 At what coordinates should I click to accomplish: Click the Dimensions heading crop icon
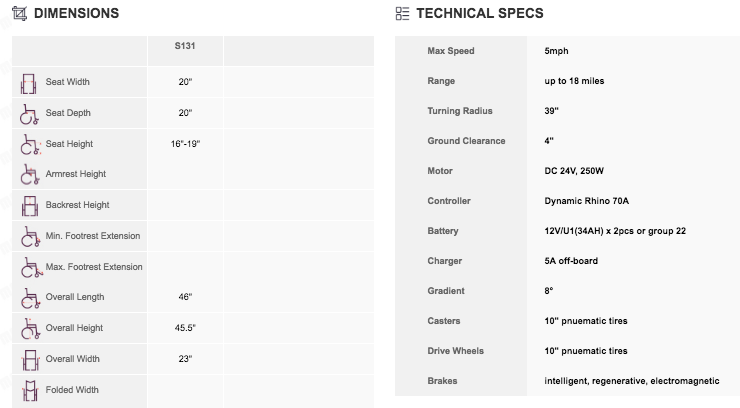pyautogui.click(x=19, y=13)
